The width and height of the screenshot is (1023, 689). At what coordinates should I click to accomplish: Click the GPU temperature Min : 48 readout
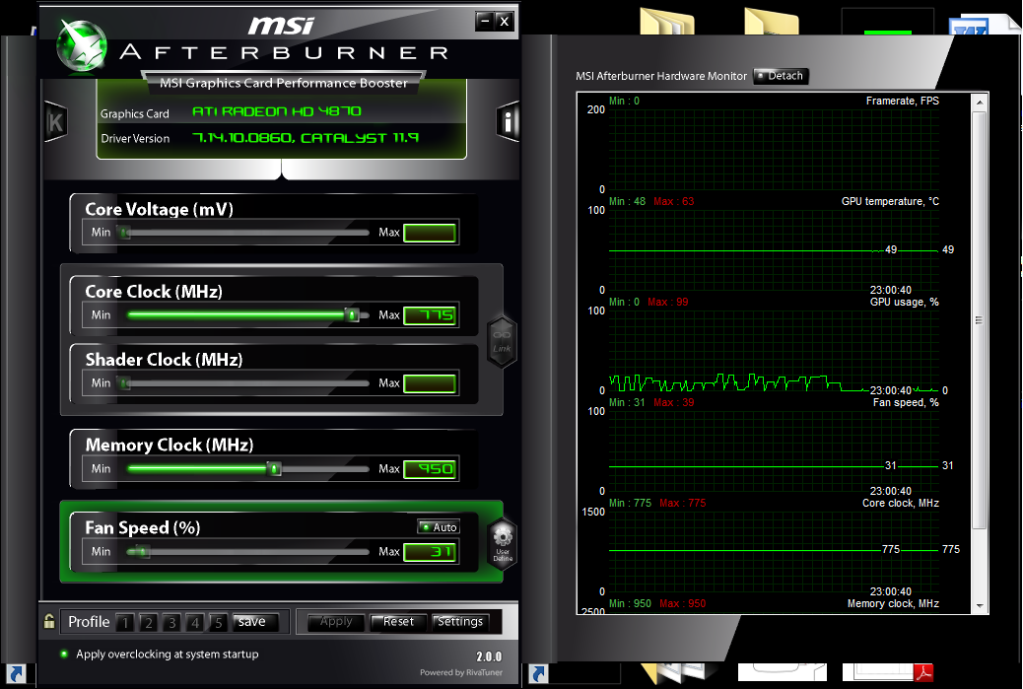[627, 202]
